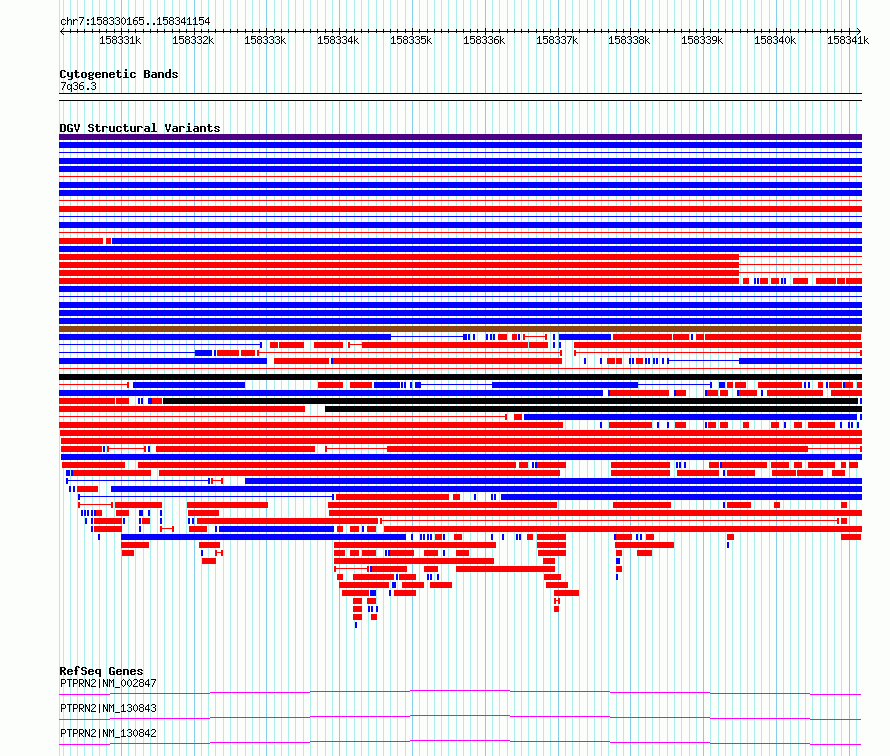
Task: Select the magenta transcript line under PTPRN2|NM_130842
Action: pyautogui.click(x=460, y=742)
